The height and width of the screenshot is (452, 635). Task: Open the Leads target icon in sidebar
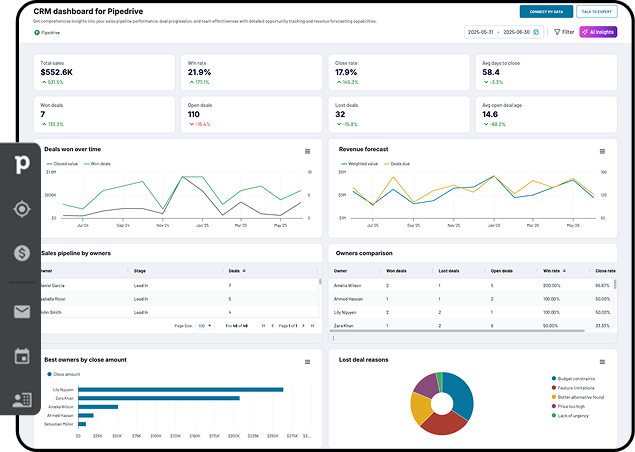coord(20,209)
